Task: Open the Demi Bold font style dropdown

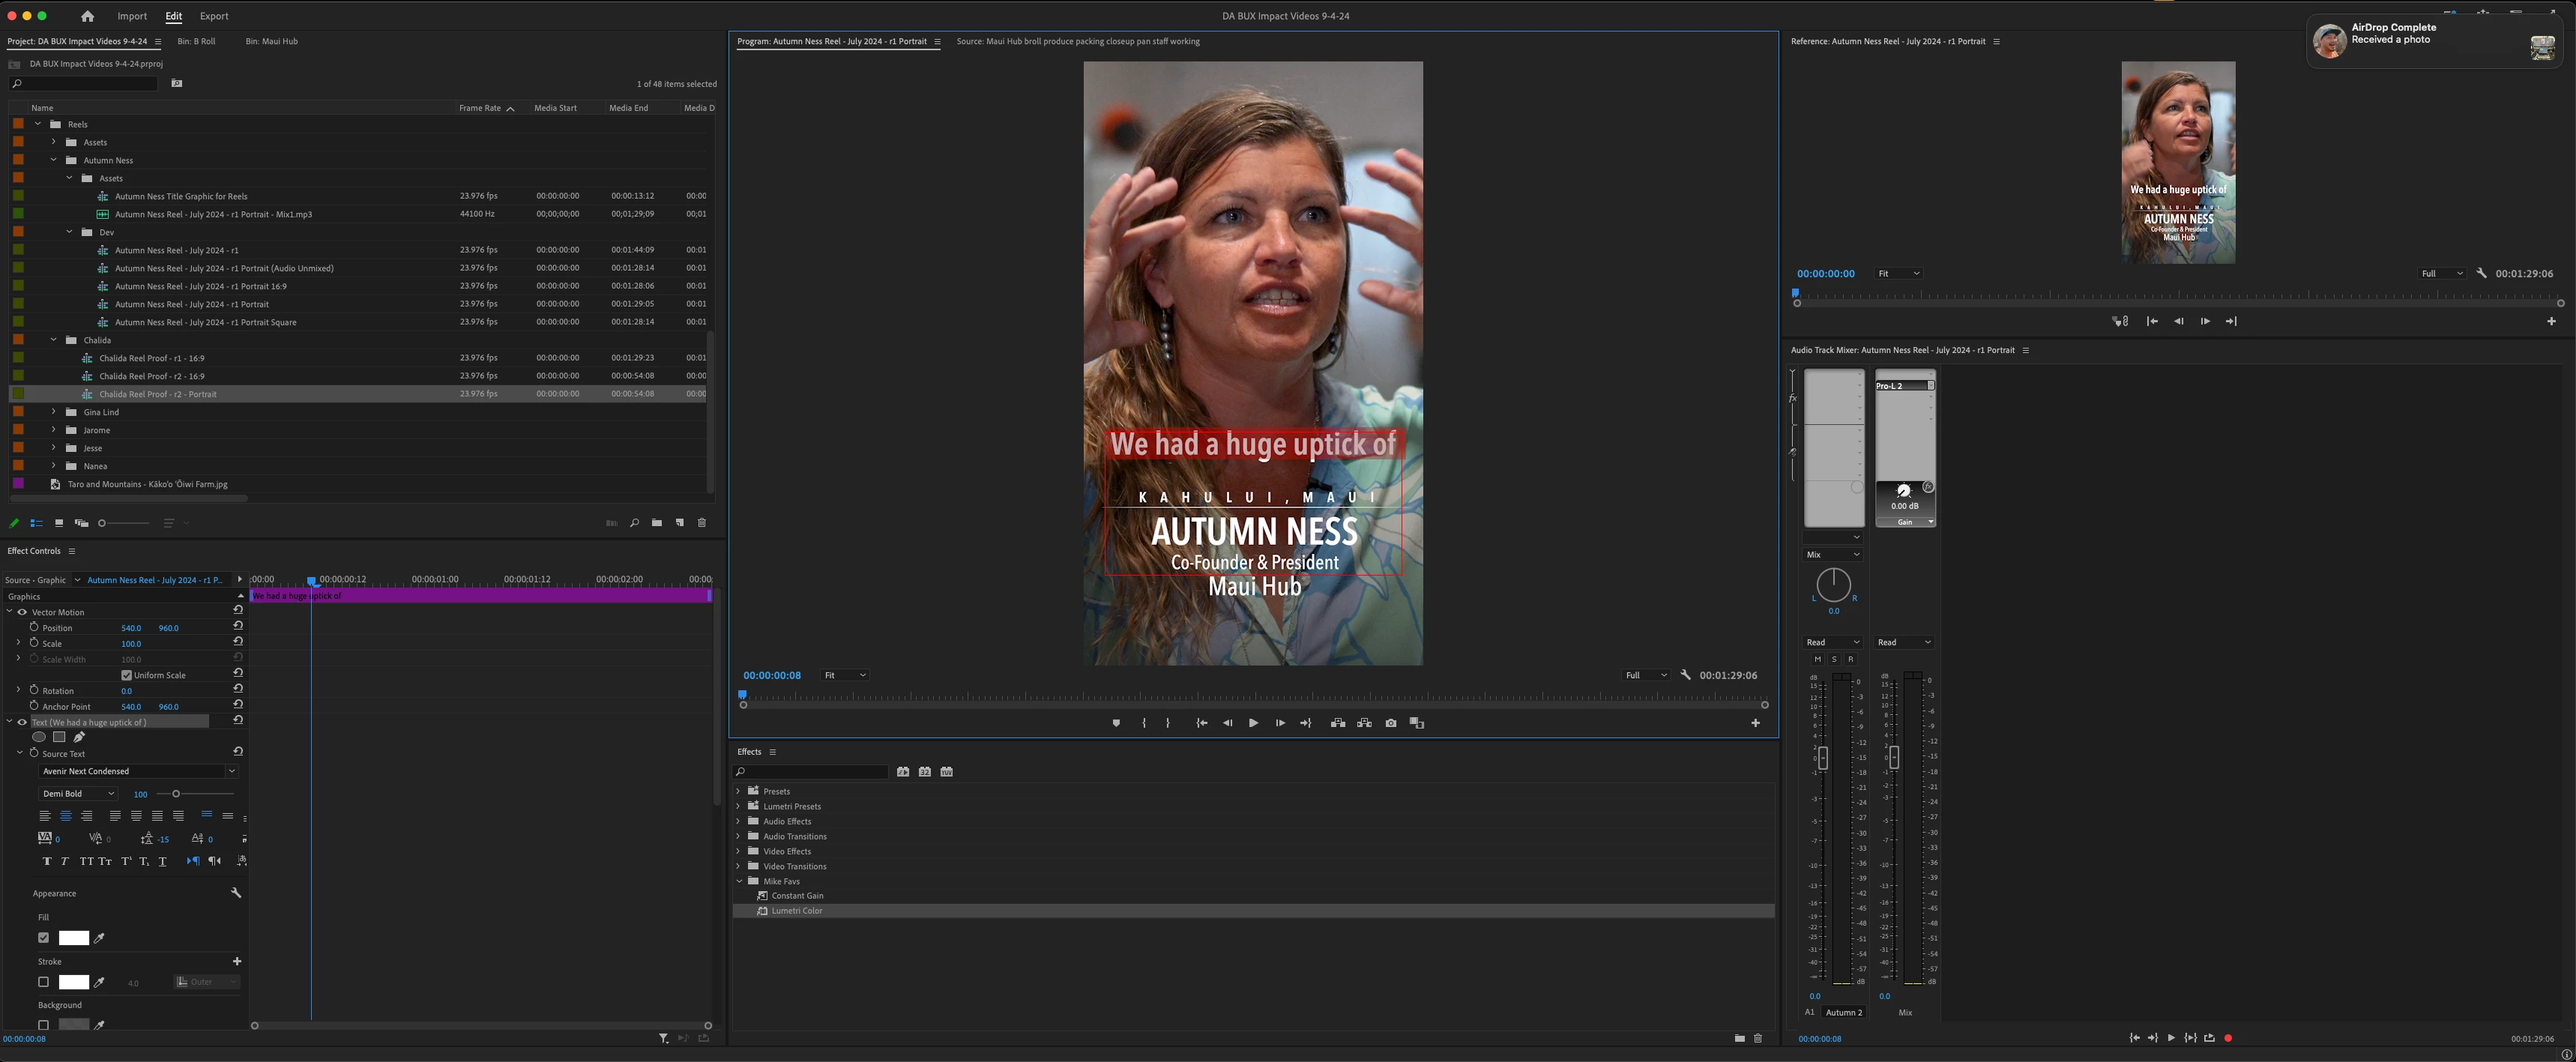Action: [x=78, y=794]
